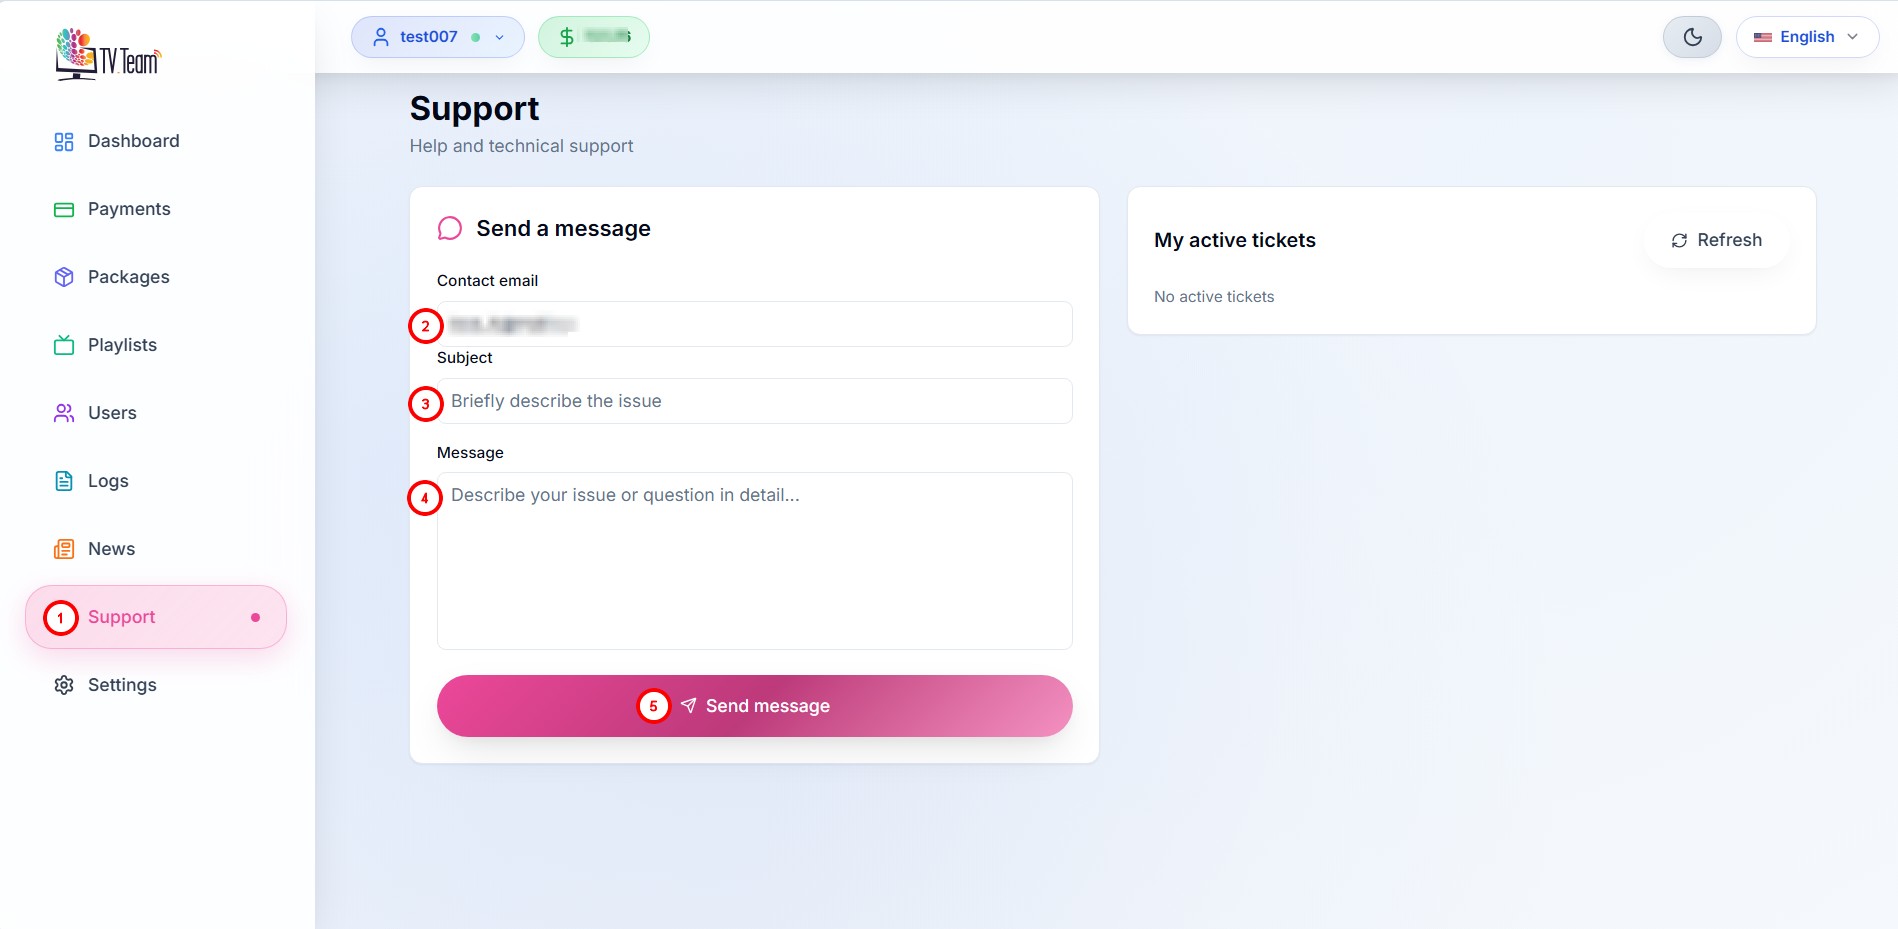
Task: Click the Payments card icon
Action: tap(63, 208)
